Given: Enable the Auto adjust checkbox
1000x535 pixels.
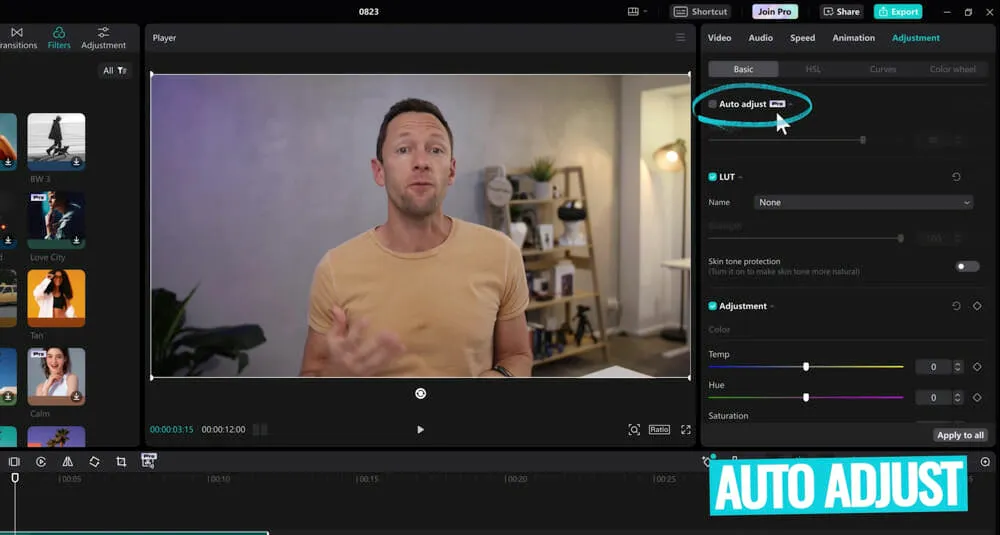Looking at the screenshot, I should pos(713,104).
